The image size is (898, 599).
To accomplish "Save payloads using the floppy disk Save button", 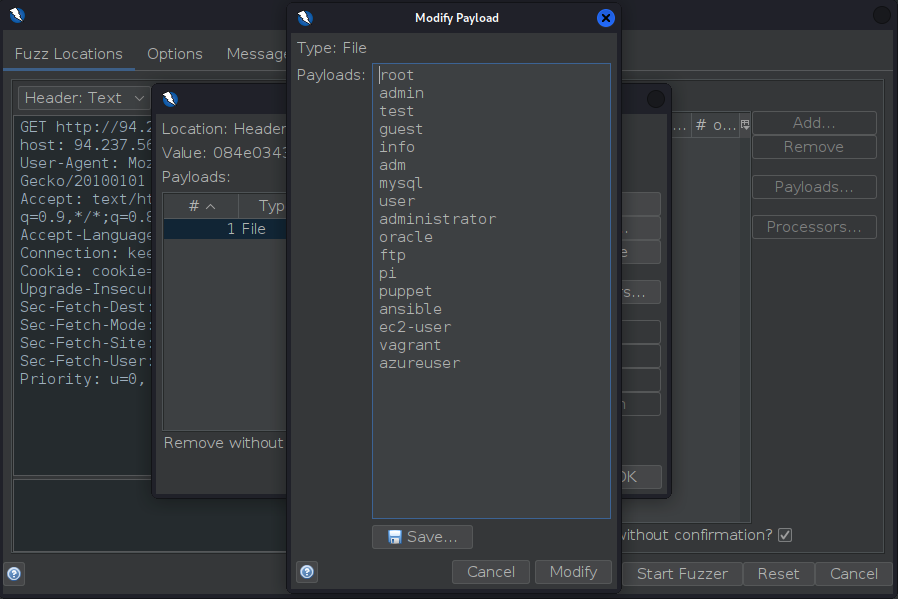I will click(422, 537).
